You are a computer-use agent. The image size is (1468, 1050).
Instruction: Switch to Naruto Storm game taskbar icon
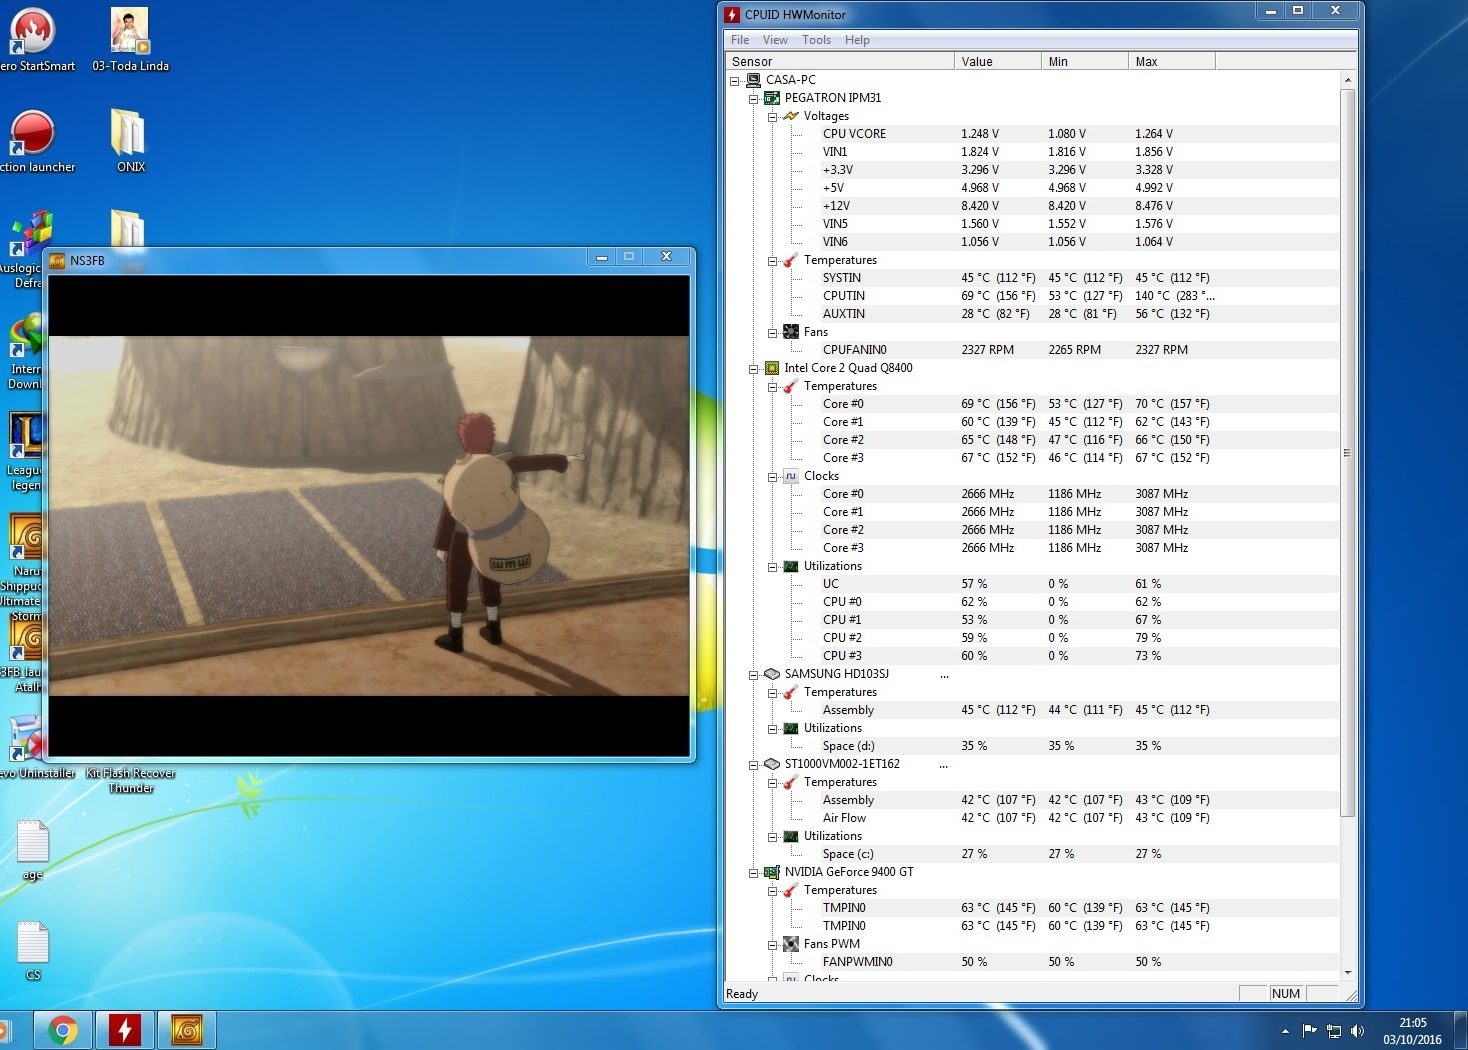pyautogui.click(x=186, y=1030)
